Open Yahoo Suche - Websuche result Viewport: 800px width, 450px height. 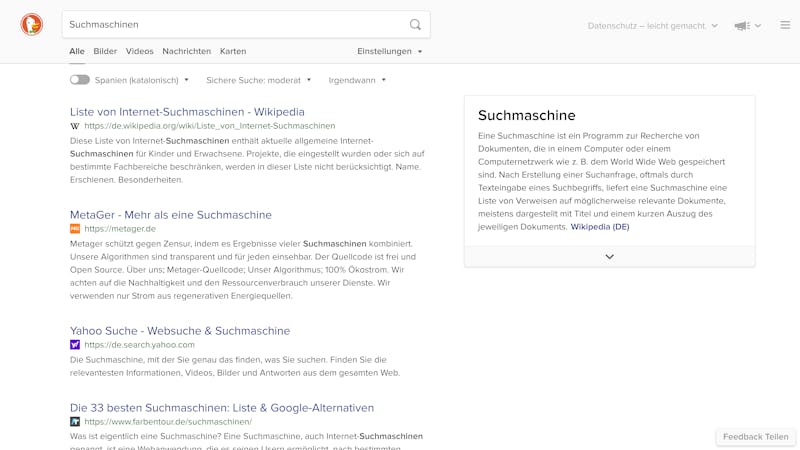(180, 331)
